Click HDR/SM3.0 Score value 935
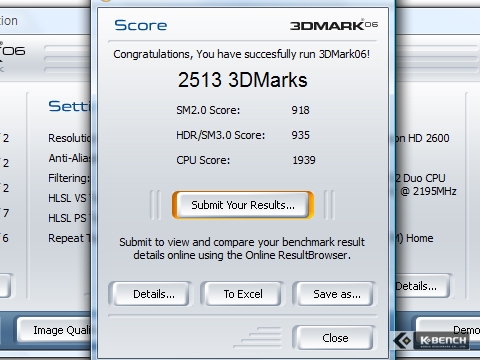The height and width of the screenshot is (360, 480). coord(300,135)
